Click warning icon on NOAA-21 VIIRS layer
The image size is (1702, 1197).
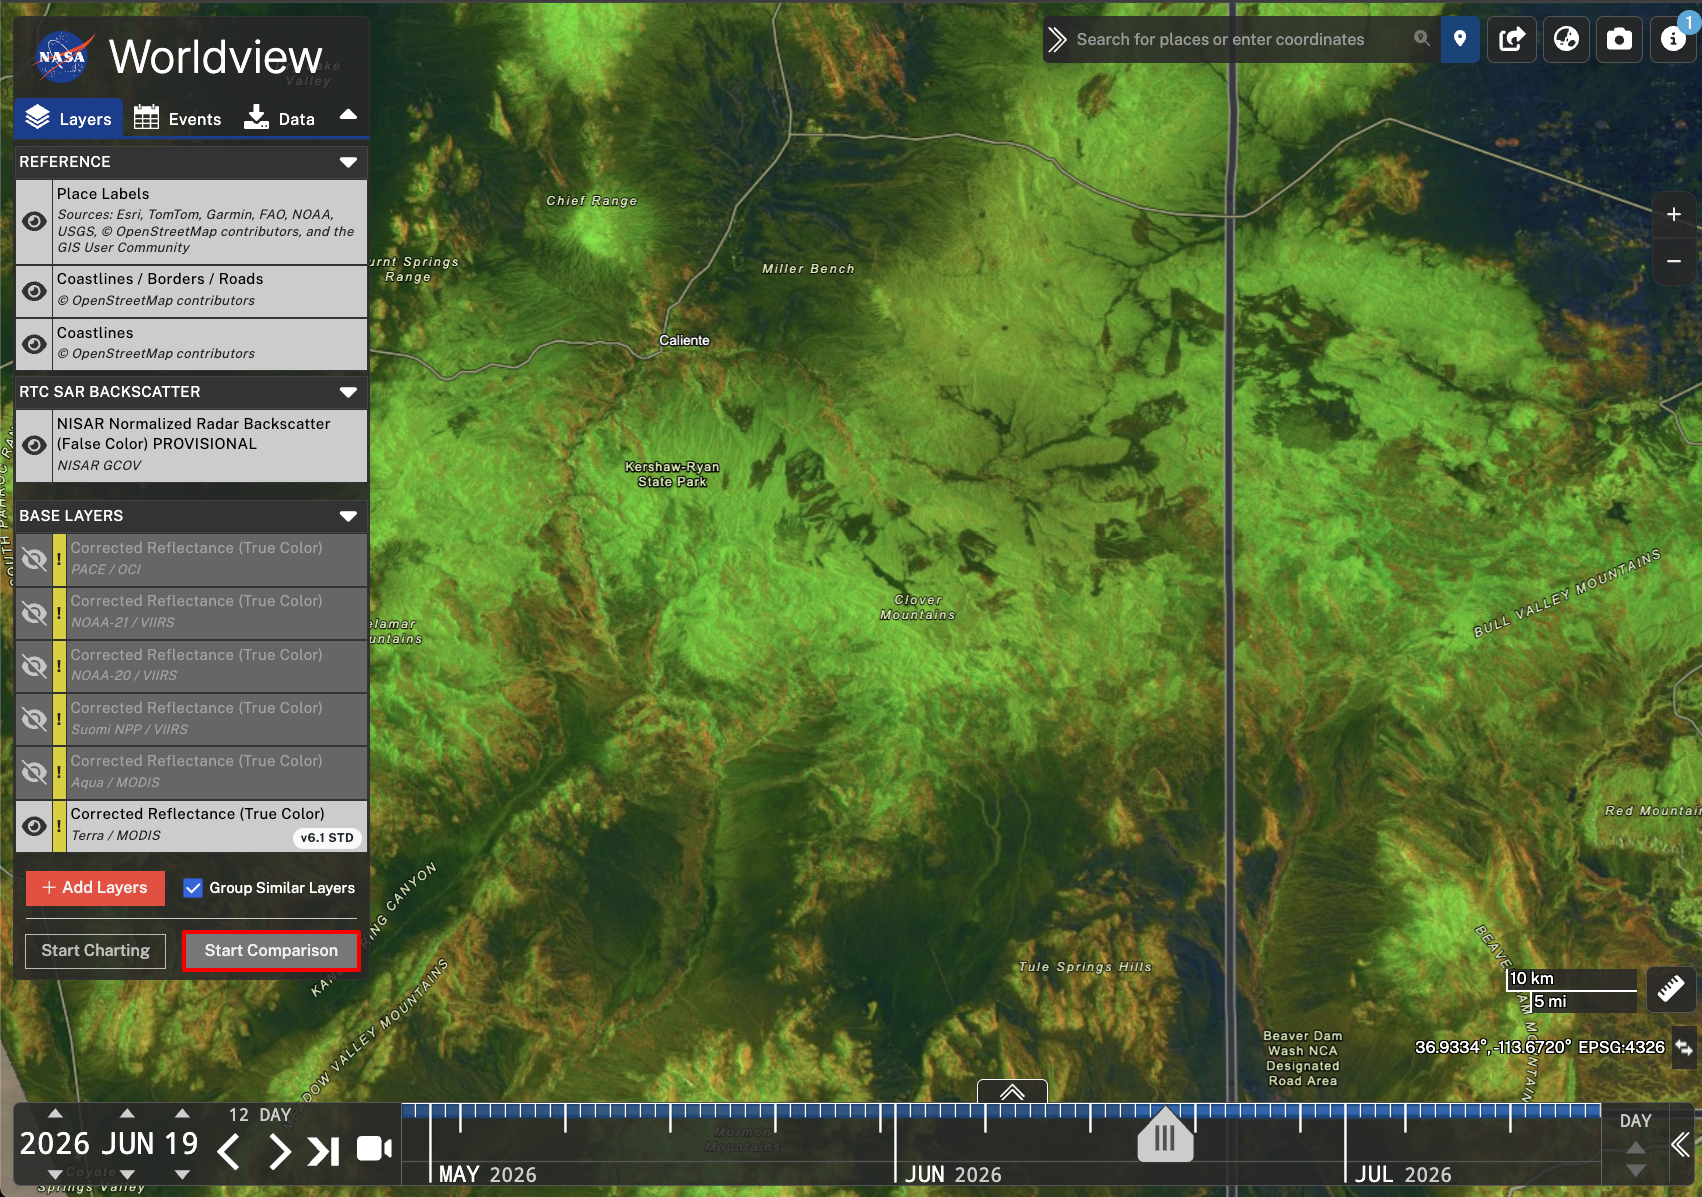click(x=59, y=612)
